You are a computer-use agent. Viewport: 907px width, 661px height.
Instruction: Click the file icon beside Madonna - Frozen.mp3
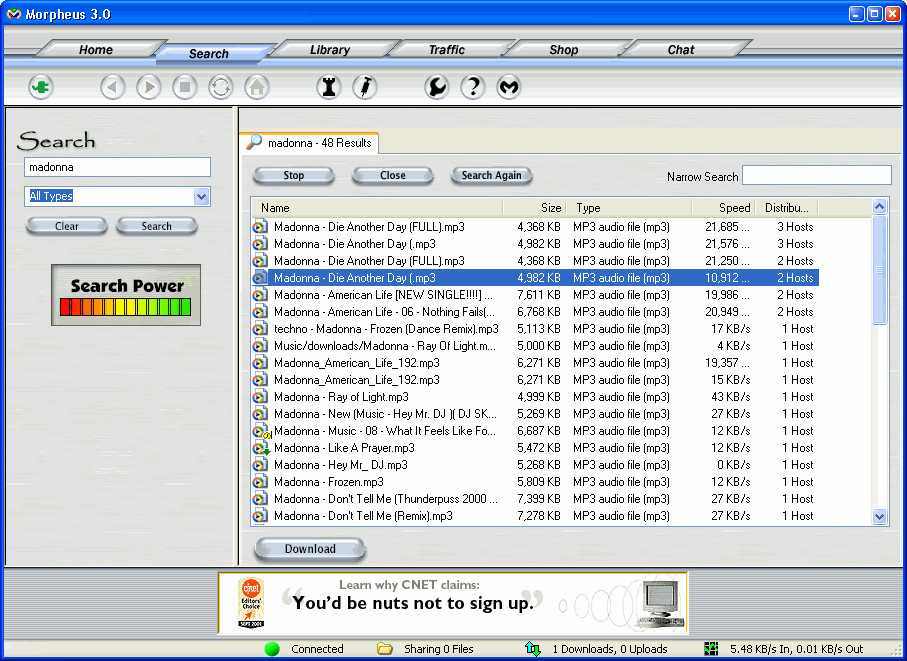tap(260, 482)
